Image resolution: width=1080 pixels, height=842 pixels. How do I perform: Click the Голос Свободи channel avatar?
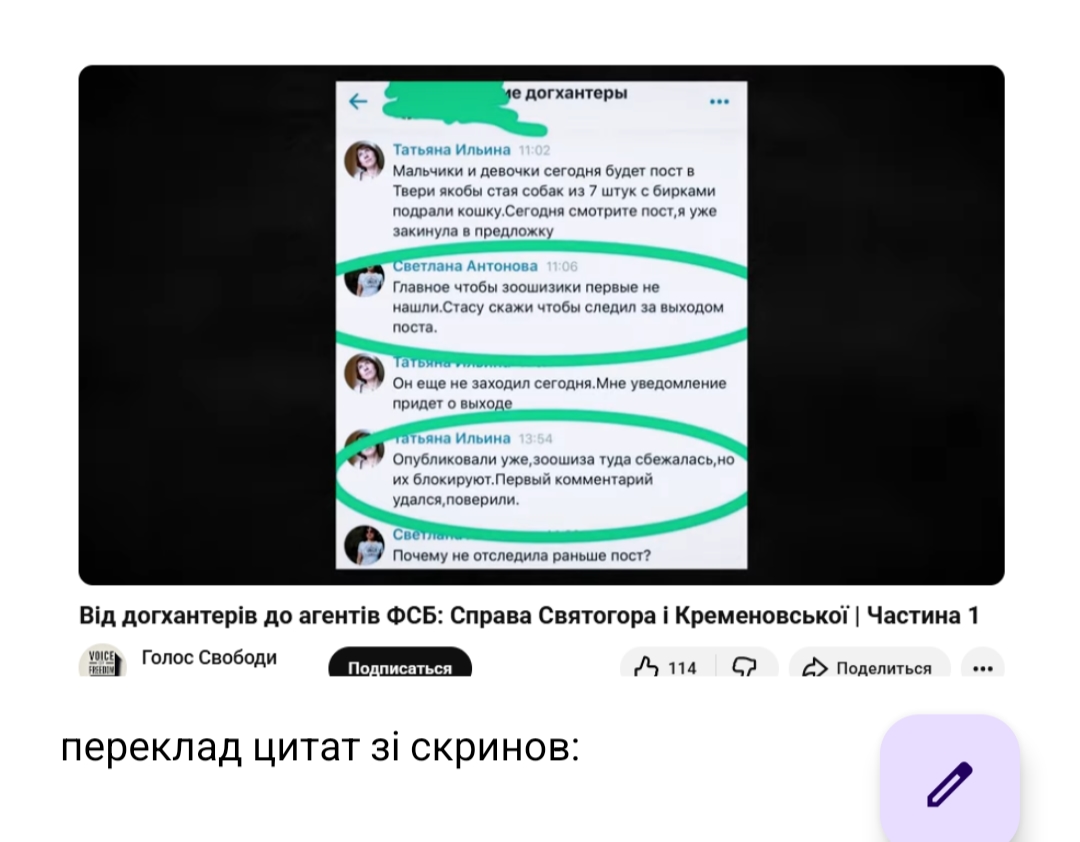pos(102,661)
